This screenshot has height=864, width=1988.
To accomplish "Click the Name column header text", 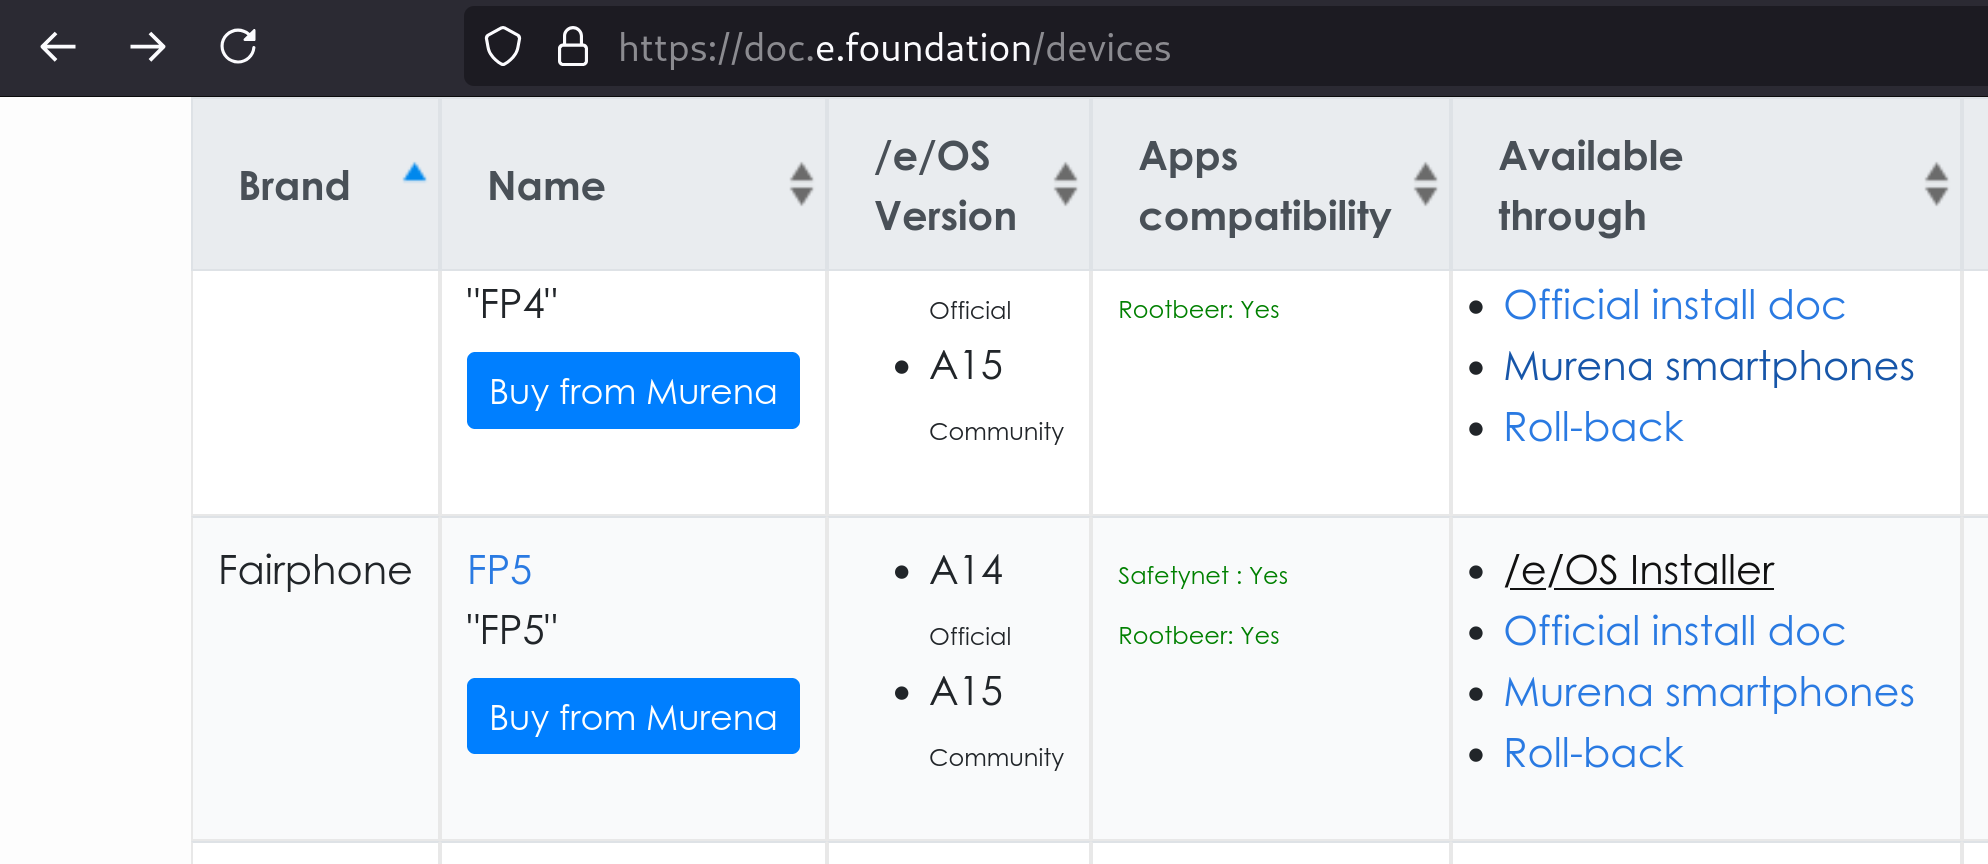I will coord(546,186).
